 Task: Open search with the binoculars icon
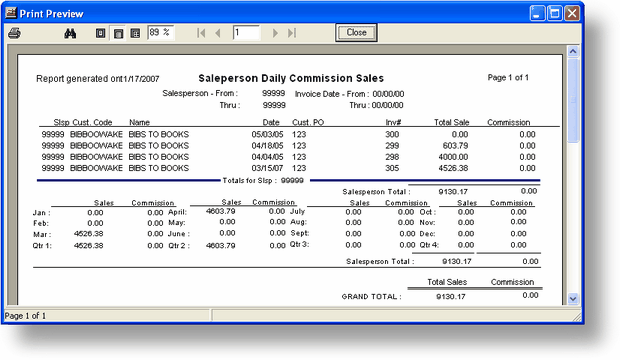[70, 33]
